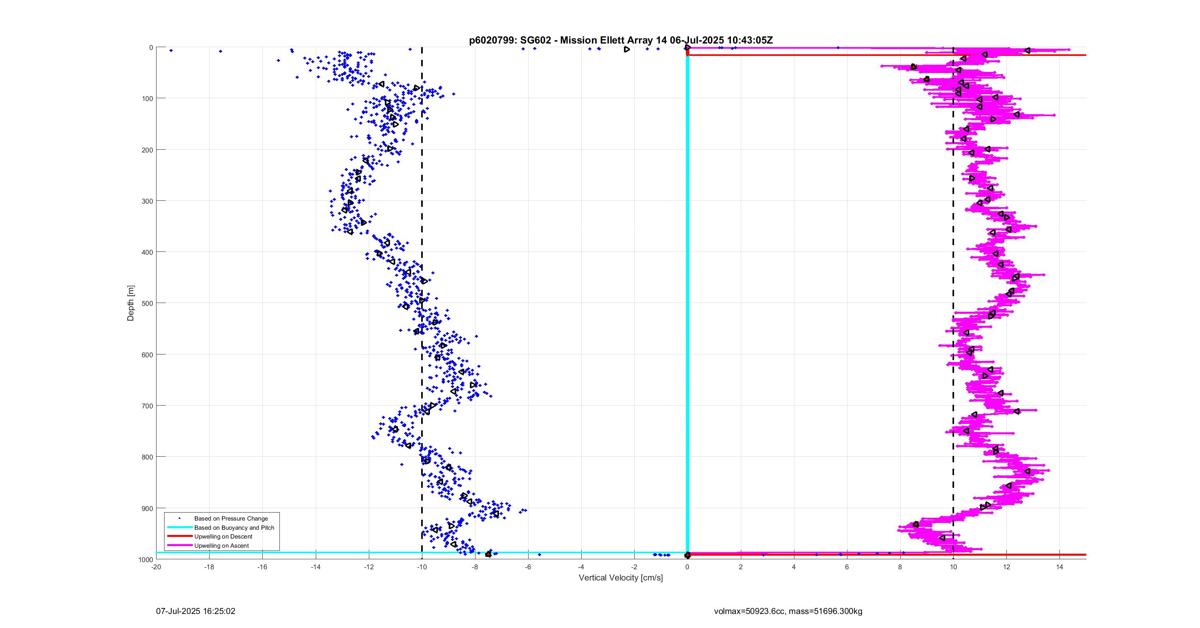
Task: Click velocity axis tick label 8
Action: coord(900,567)
